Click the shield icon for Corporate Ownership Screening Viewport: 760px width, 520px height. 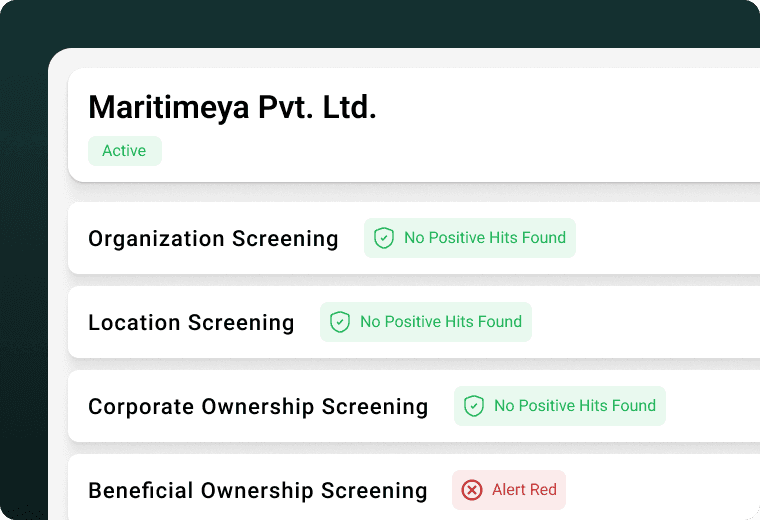(474, 406)
